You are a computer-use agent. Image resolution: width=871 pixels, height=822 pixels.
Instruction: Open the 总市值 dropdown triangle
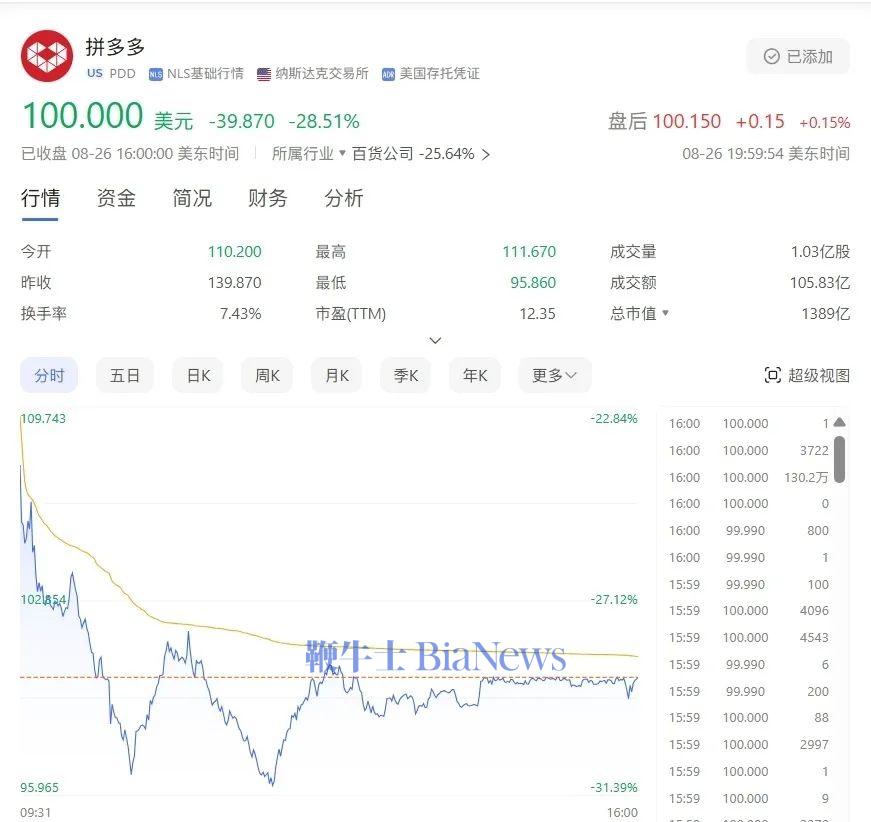(x=665, y=313)
